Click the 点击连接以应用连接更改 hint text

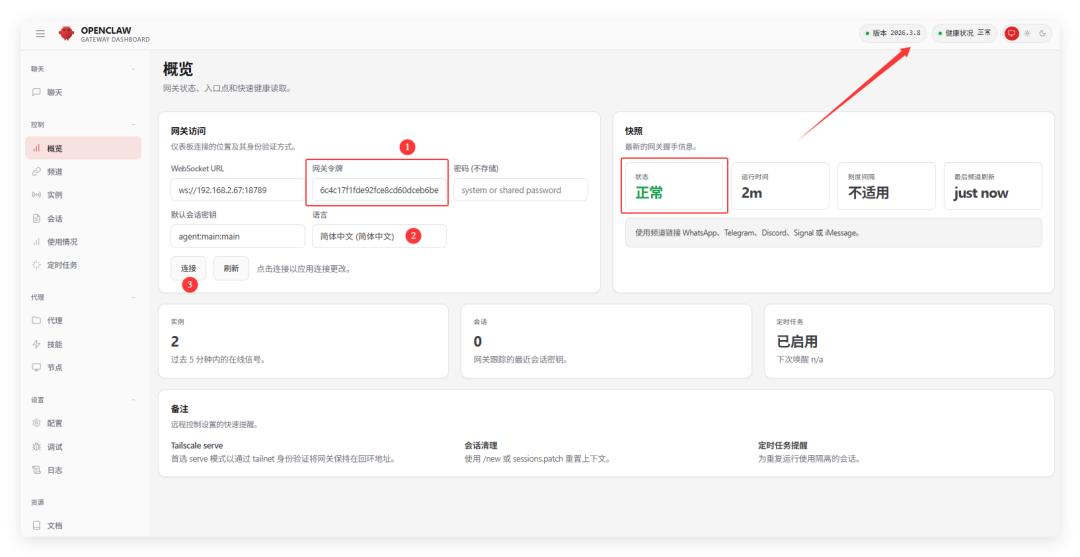pos(304,269)
